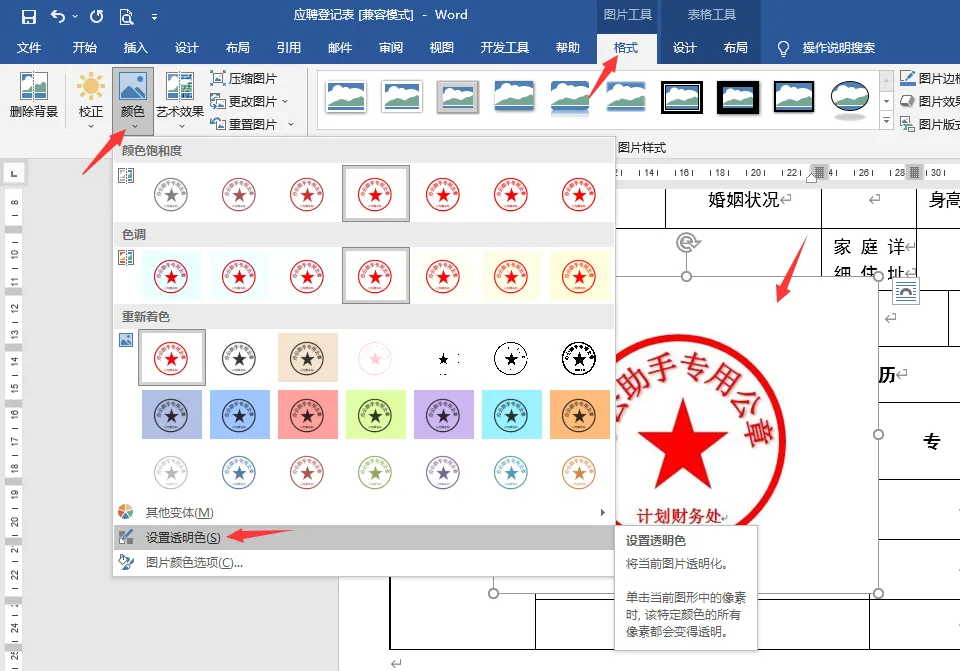Click the Save icon in quick access toolbar
This screenshot has height=671, width=960.
[29, 17]
